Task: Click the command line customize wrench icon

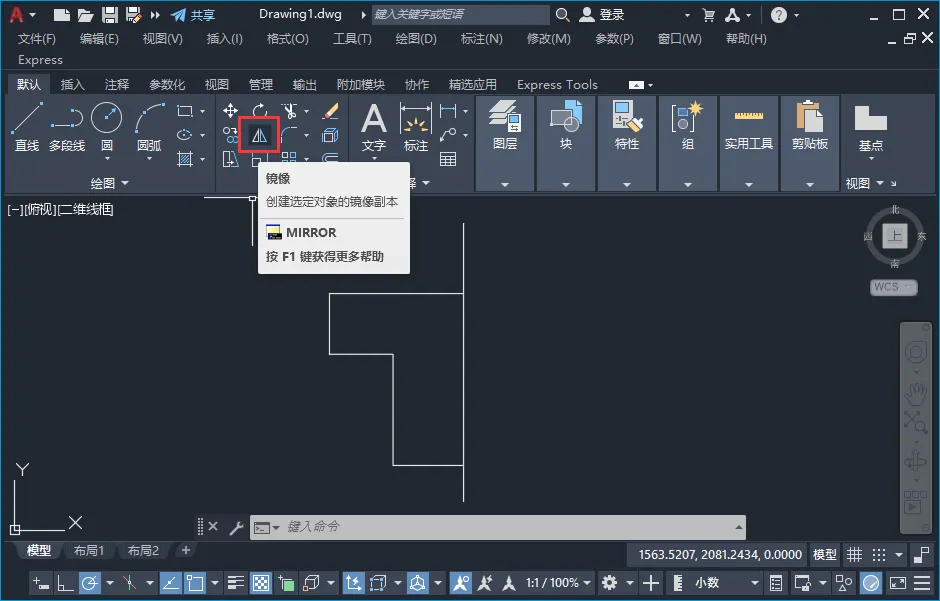Action: [x=236, y=527]
